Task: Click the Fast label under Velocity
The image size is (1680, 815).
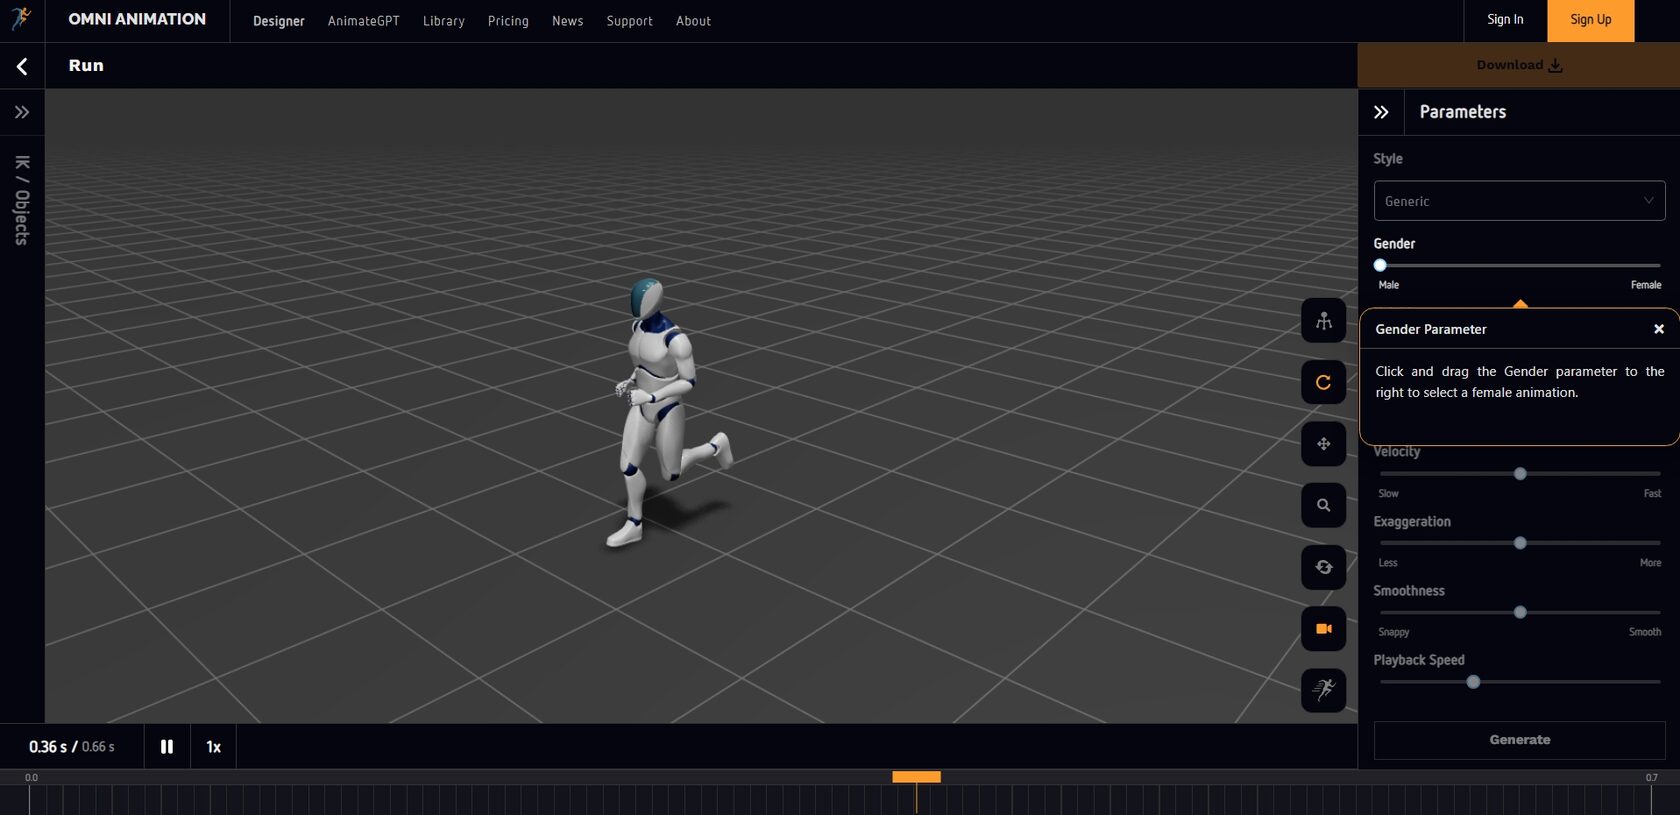Action: pos(1652,493)
